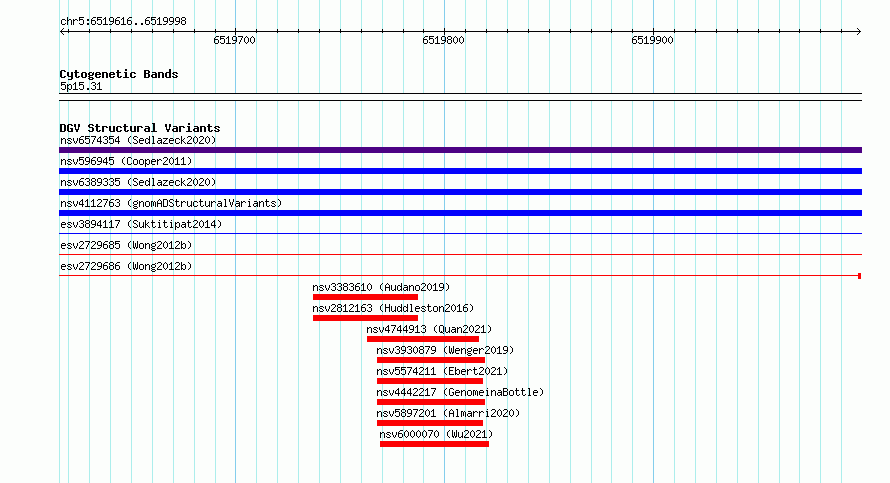Click the thin blue esv3894117 variant line
This screenshot has height=483, width=890.
point(460,233)
